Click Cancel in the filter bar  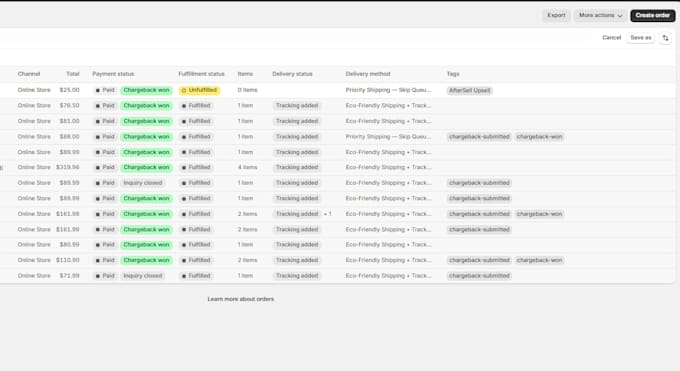pos(611,38)
